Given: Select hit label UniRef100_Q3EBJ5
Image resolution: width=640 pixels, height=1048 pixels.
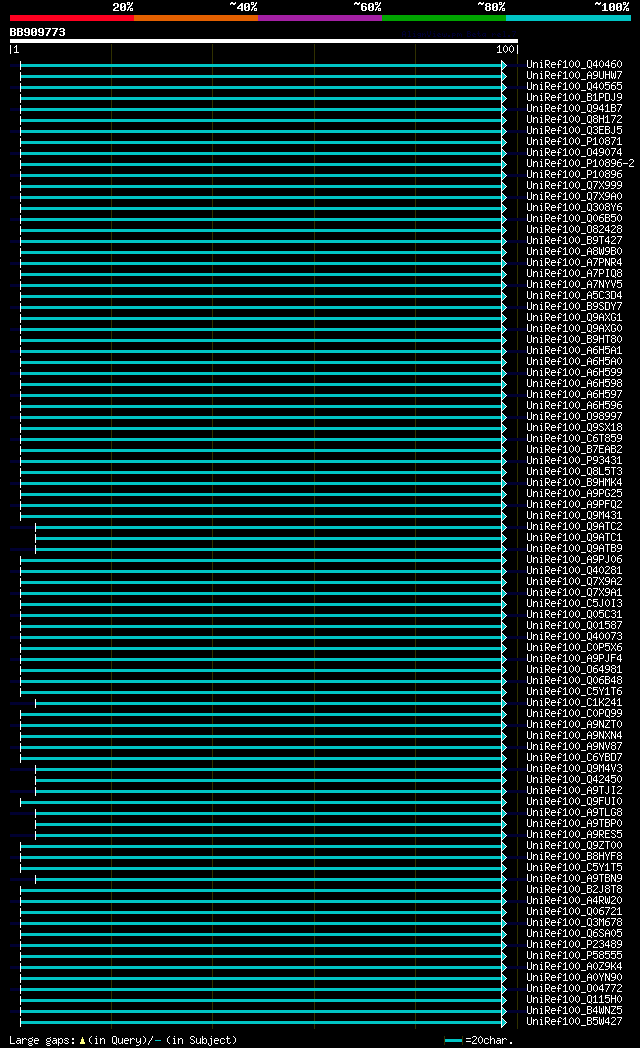Looking at the screenshot, I should coord(574,131).
